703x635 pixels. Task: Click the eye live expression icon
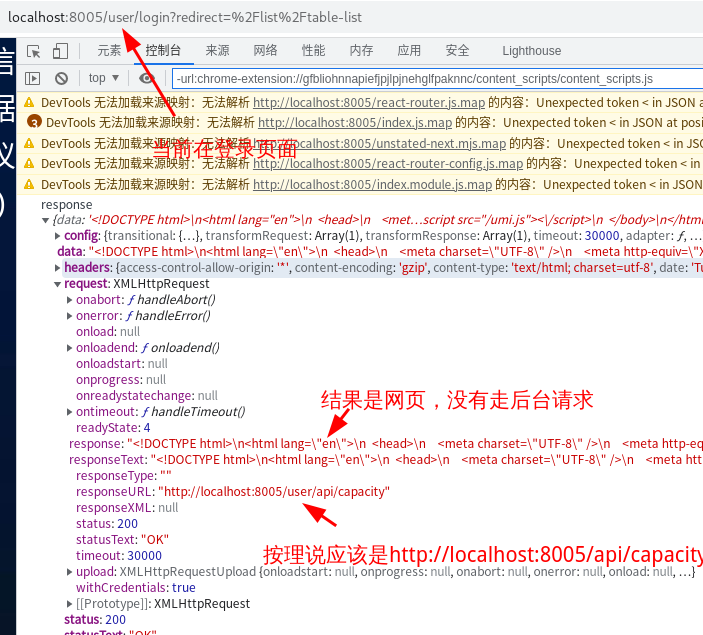[146, 78]
